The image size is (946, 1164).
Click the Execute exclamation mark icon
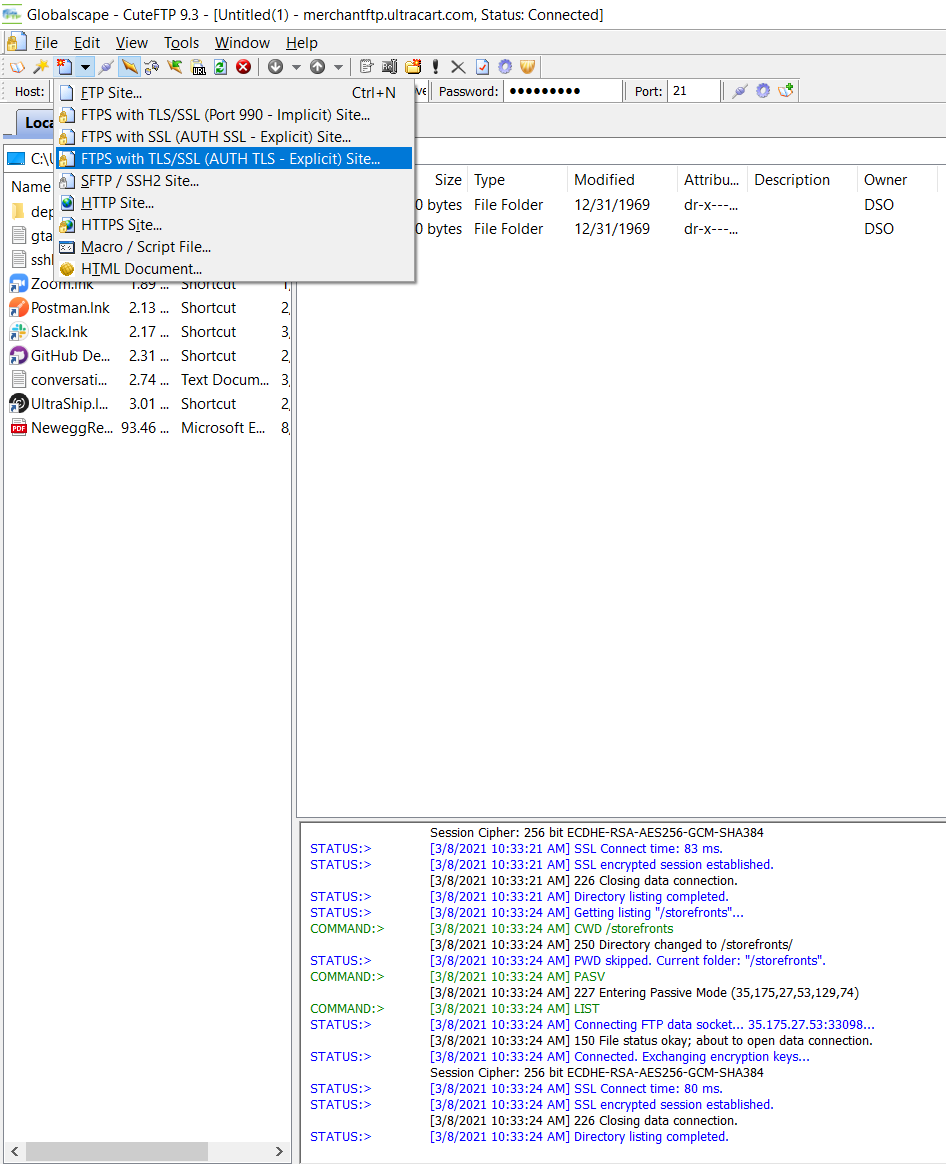point(435,67)
